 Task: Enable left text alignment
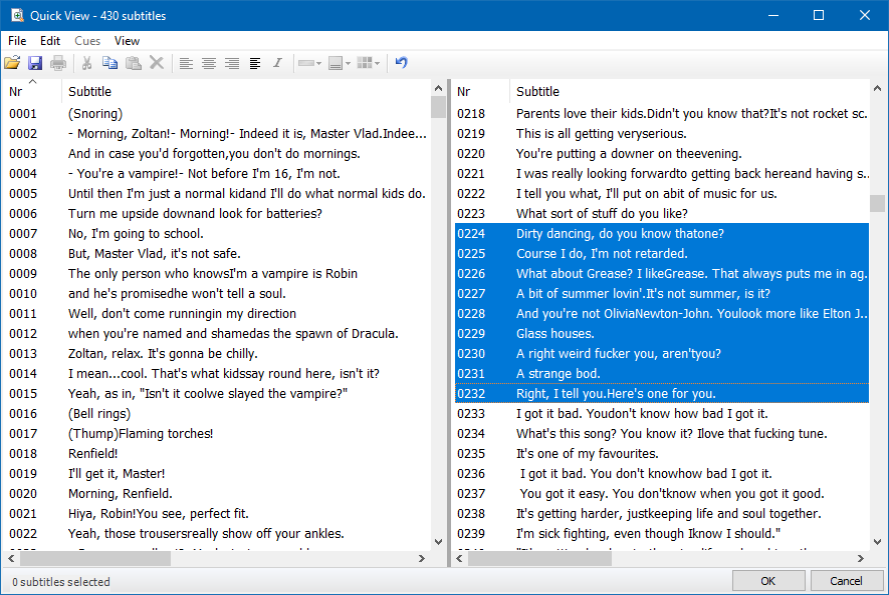tap(186, 62)
